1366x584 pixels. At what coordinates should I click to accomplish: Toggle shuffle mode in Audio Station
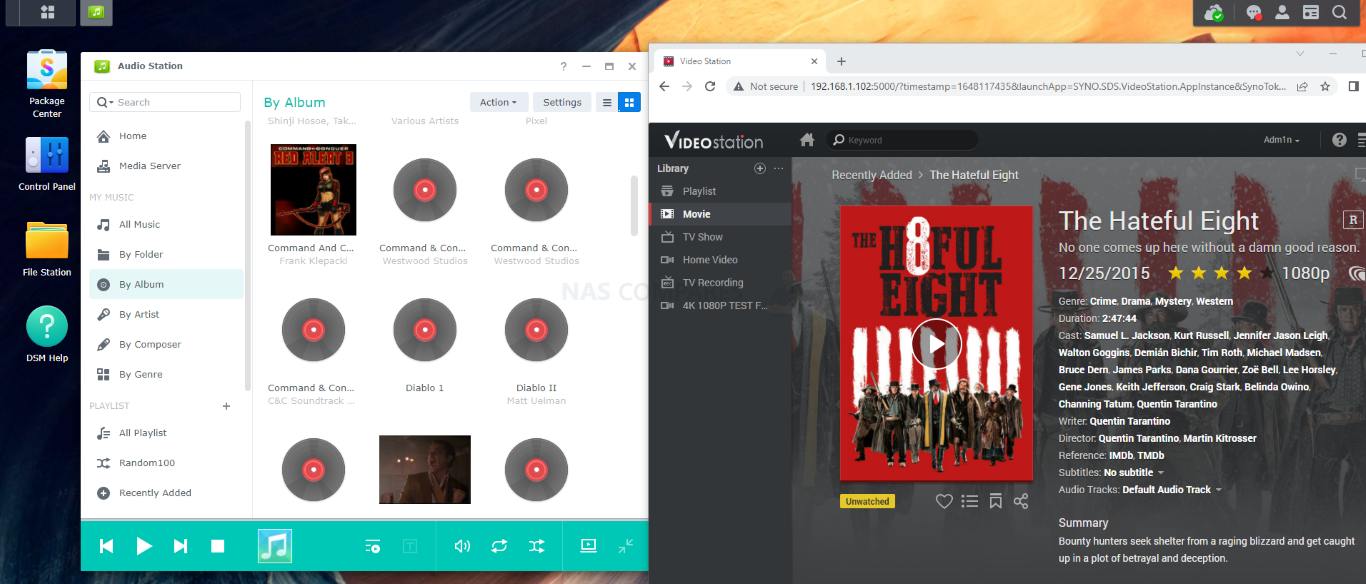click(x=537, y=546)
